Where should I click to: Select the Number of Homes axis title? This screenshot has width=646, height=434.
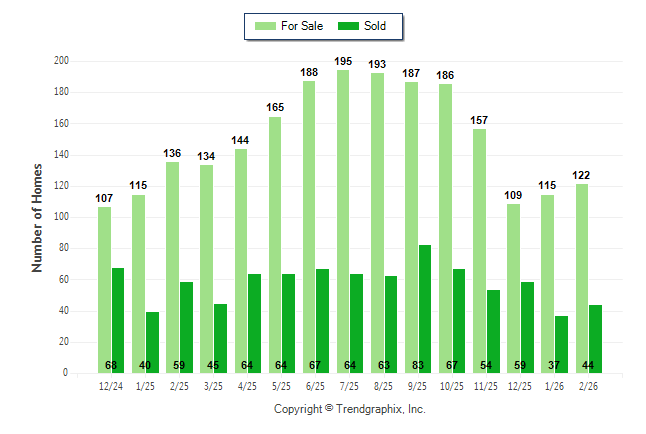pyautogui.click(x=38, y=218)
